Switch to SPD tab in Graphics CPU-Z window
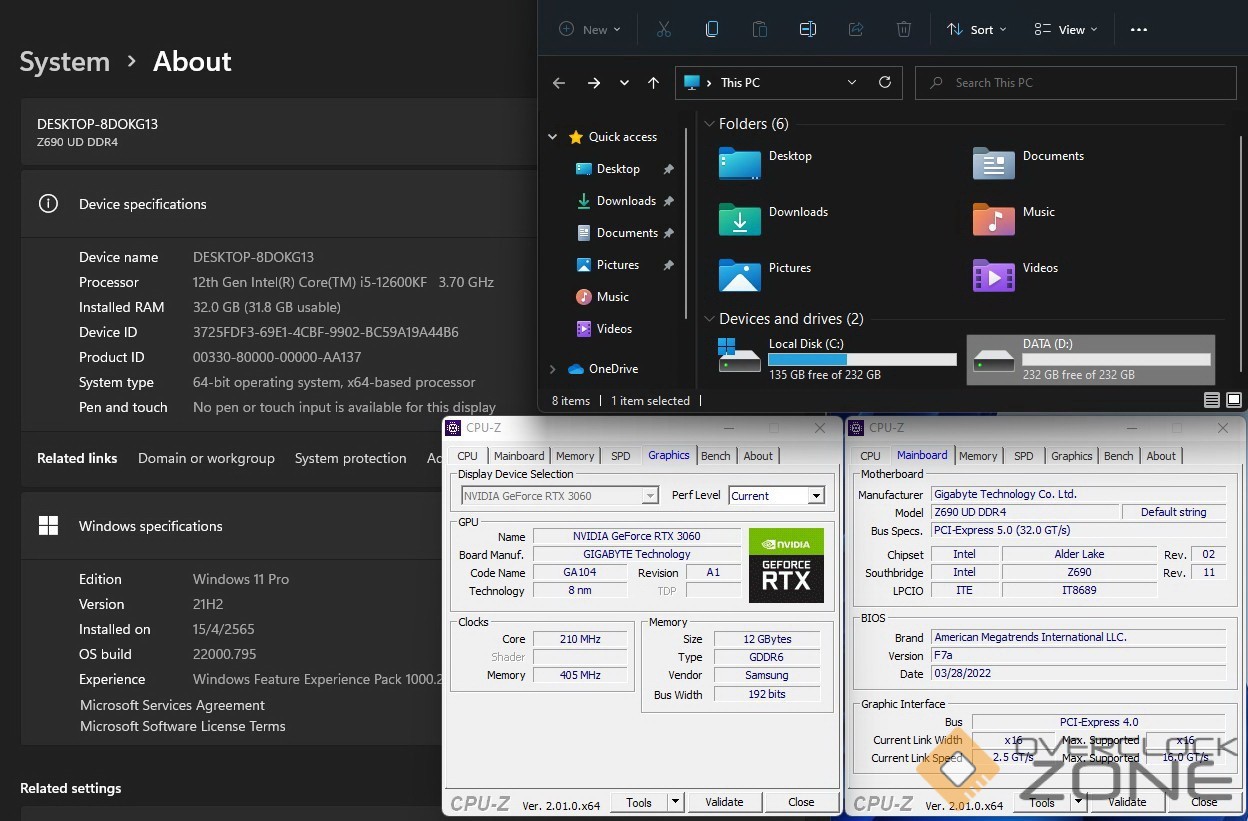Screen dimensions: 1248x821 tap(620, 456)
